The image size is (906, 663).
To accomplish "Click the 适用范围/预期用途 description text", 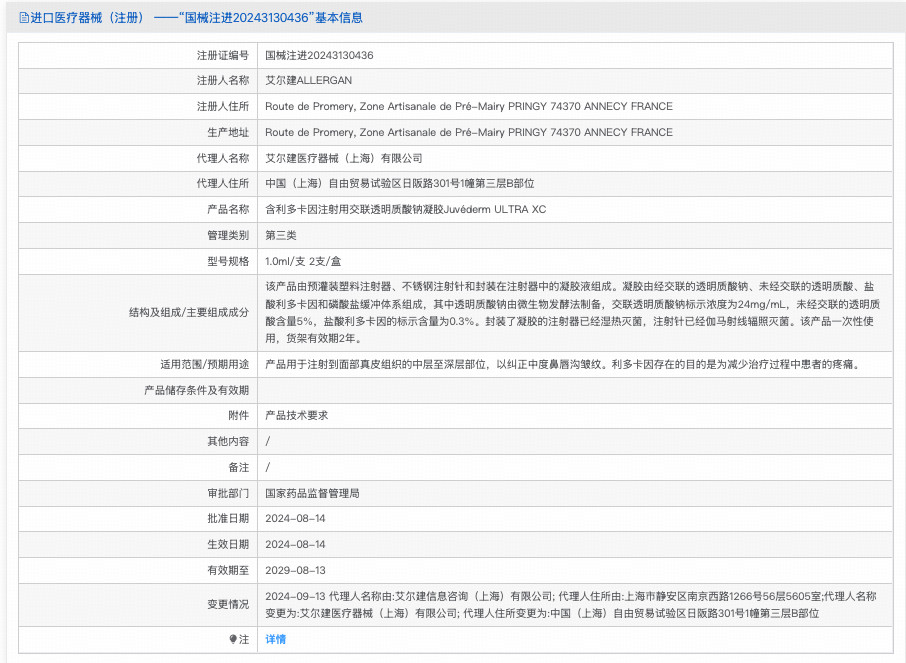I will tap(561, 364).
